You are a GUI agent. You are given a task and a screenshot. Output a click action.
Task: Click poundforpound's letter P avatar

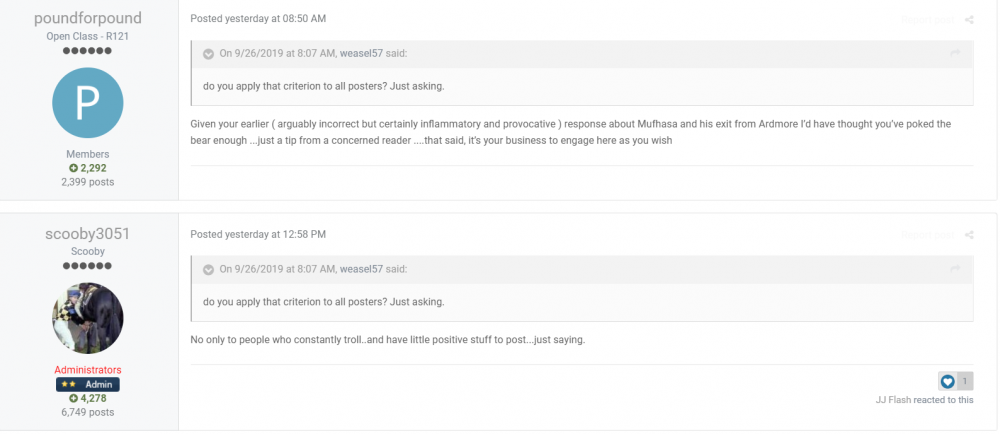[x=87, y=103]
